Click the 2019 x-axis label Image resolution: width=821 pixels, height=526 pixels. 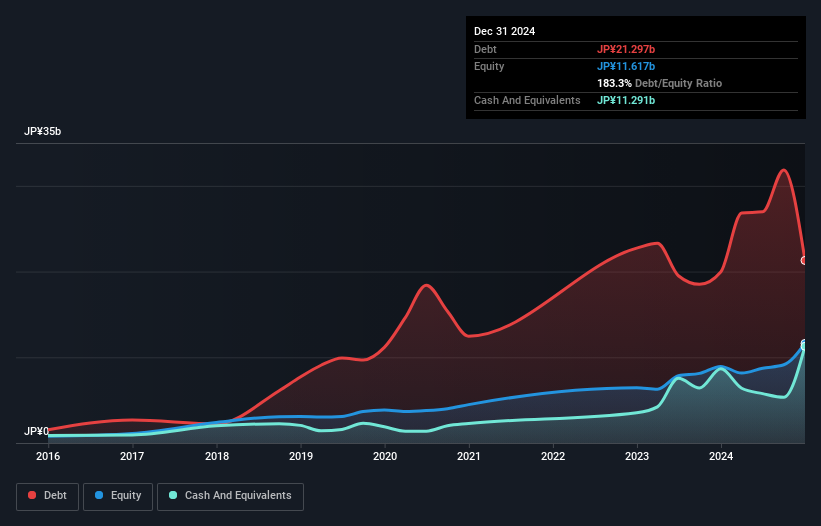click(x=301, y=456)
